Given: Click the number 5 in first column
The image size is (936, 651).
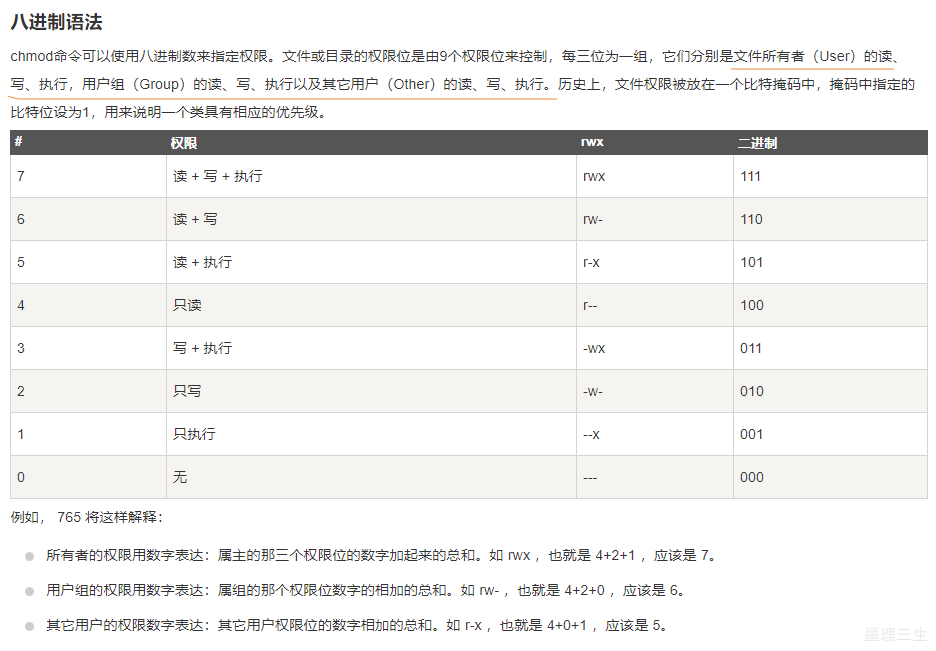Looking at the screenshot, I should pos(21,262).
